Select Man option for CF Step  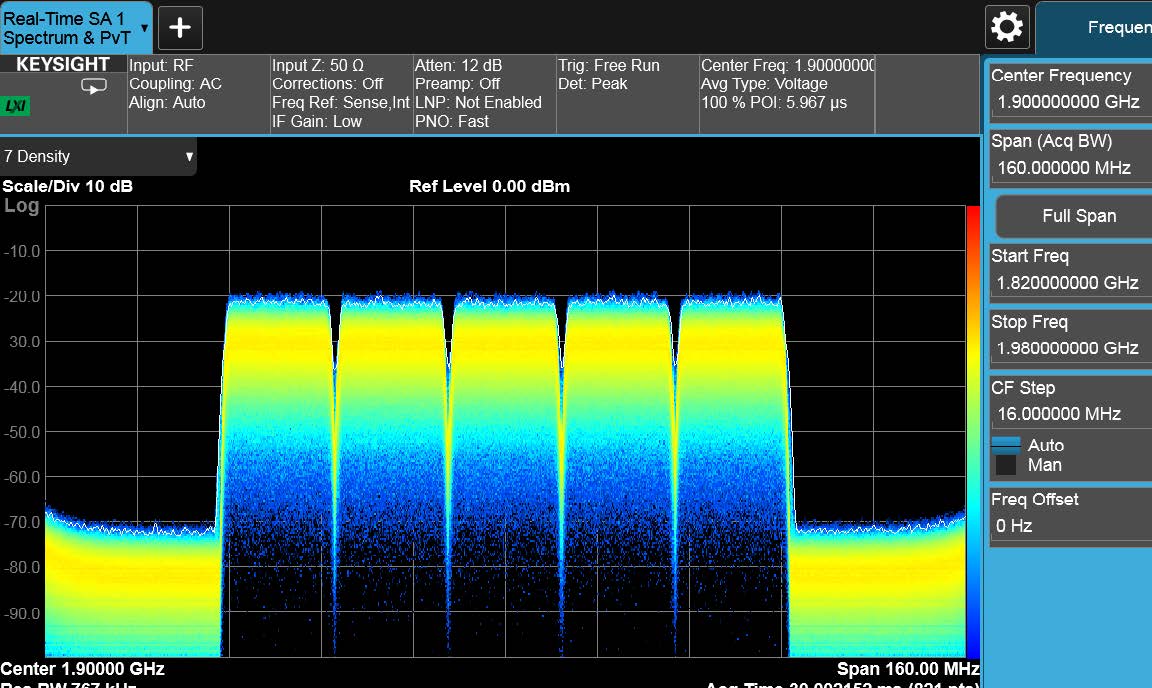click(x=1044, y=465)
